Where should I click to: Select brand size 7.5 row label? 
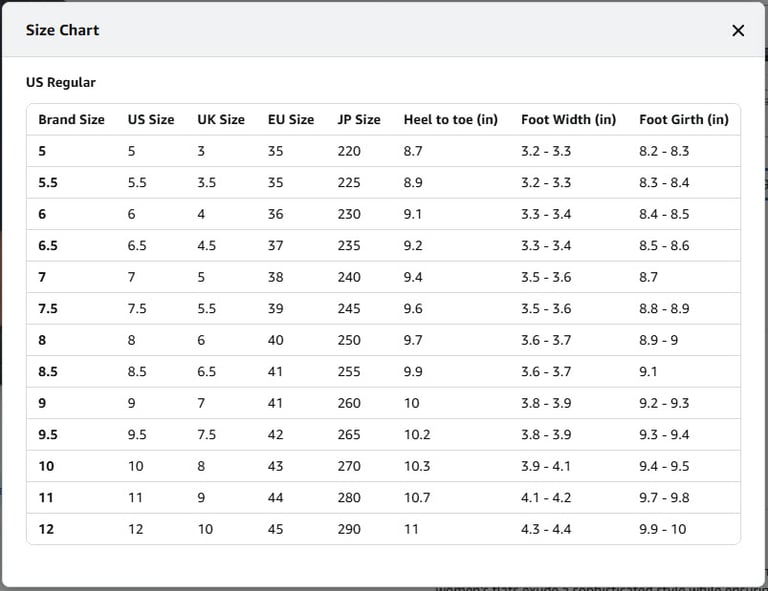click(x=48, y=309)
